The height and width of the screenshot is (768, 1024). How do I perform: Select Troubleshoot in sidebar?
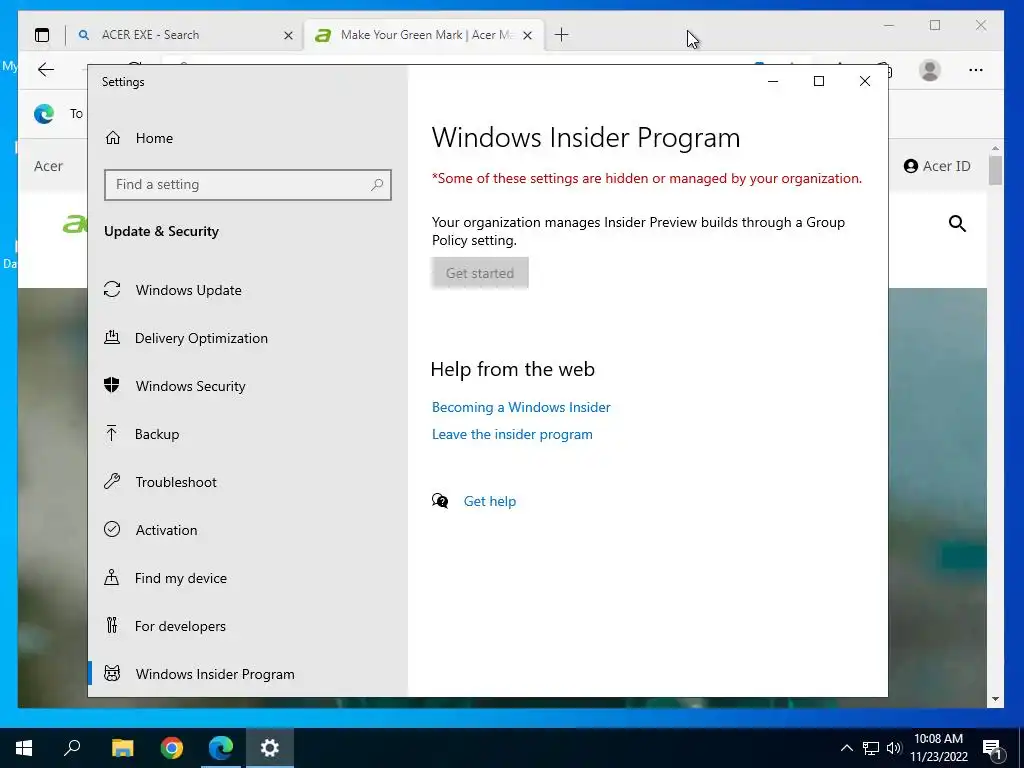click(x=176, y=482)
